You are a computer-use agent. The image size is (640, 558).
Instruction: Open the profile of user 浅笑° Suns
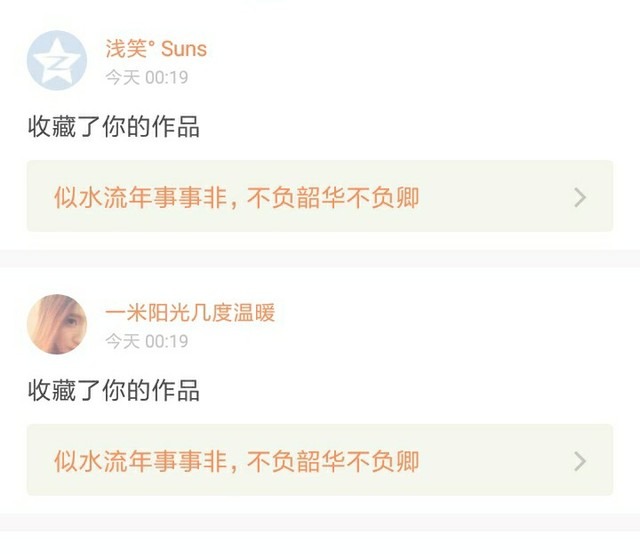(x=156, y=49)
